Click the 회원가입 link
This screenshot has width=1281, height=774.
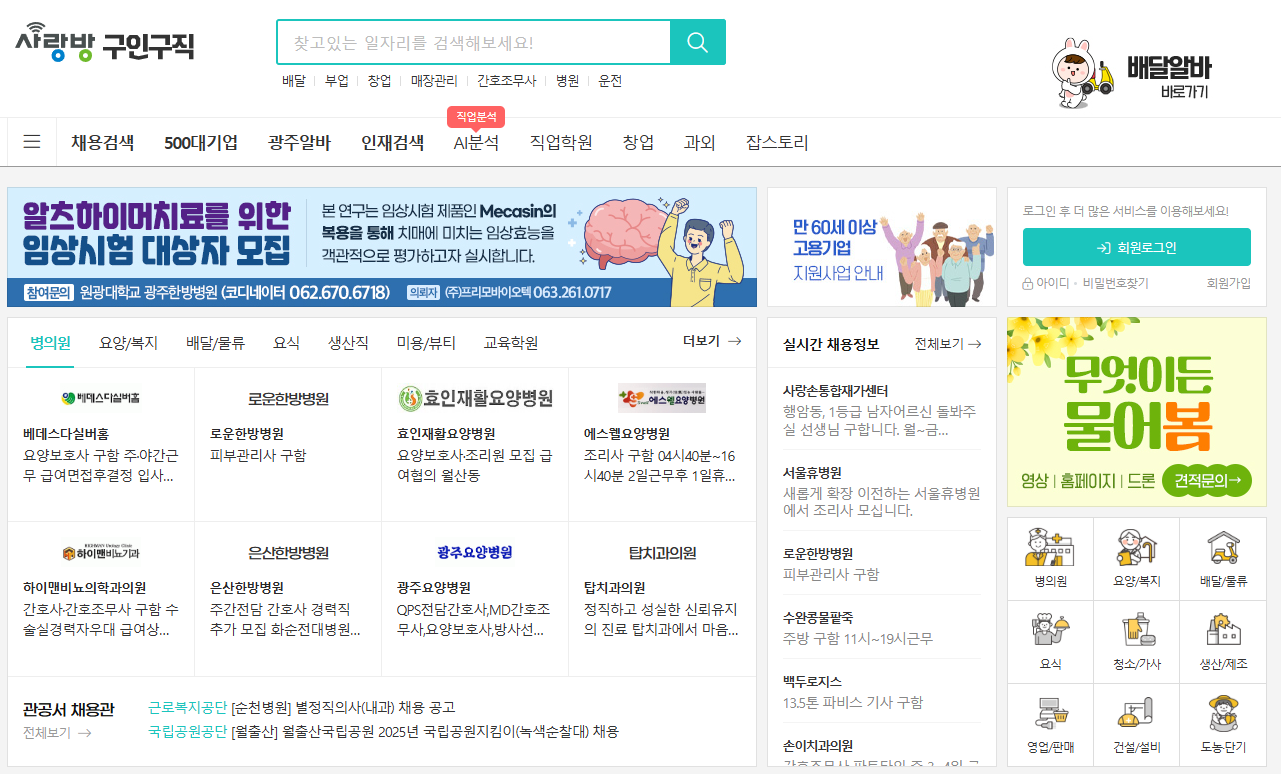click(x=1228, y=284)
